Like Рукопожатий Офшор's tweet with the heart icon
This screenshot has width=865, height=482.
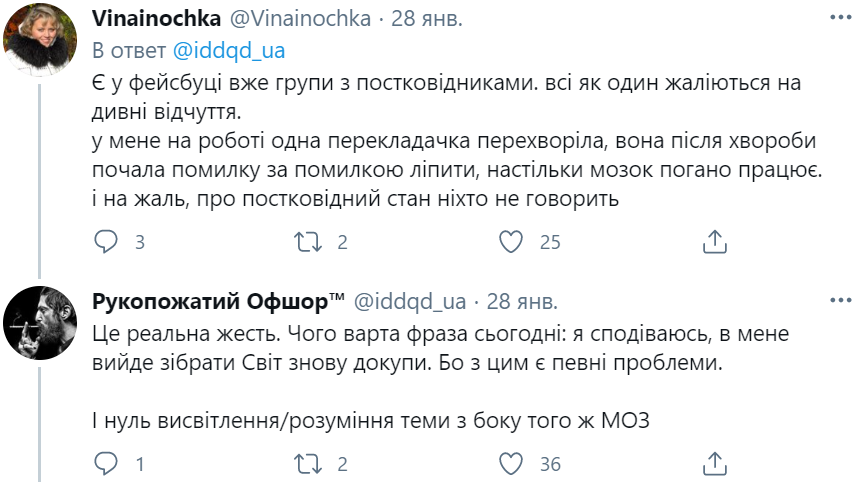(x=511, y=463)
